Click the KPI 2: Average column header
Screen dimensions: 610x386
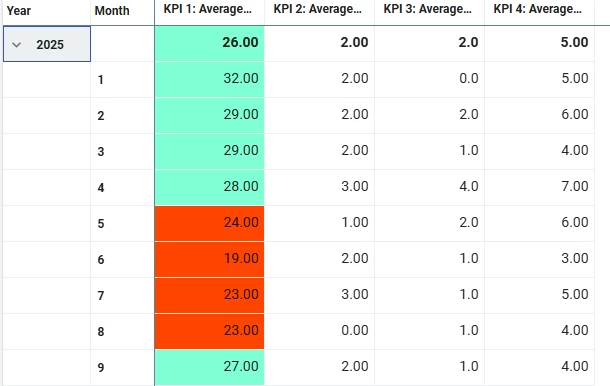(x=319, y=10)
